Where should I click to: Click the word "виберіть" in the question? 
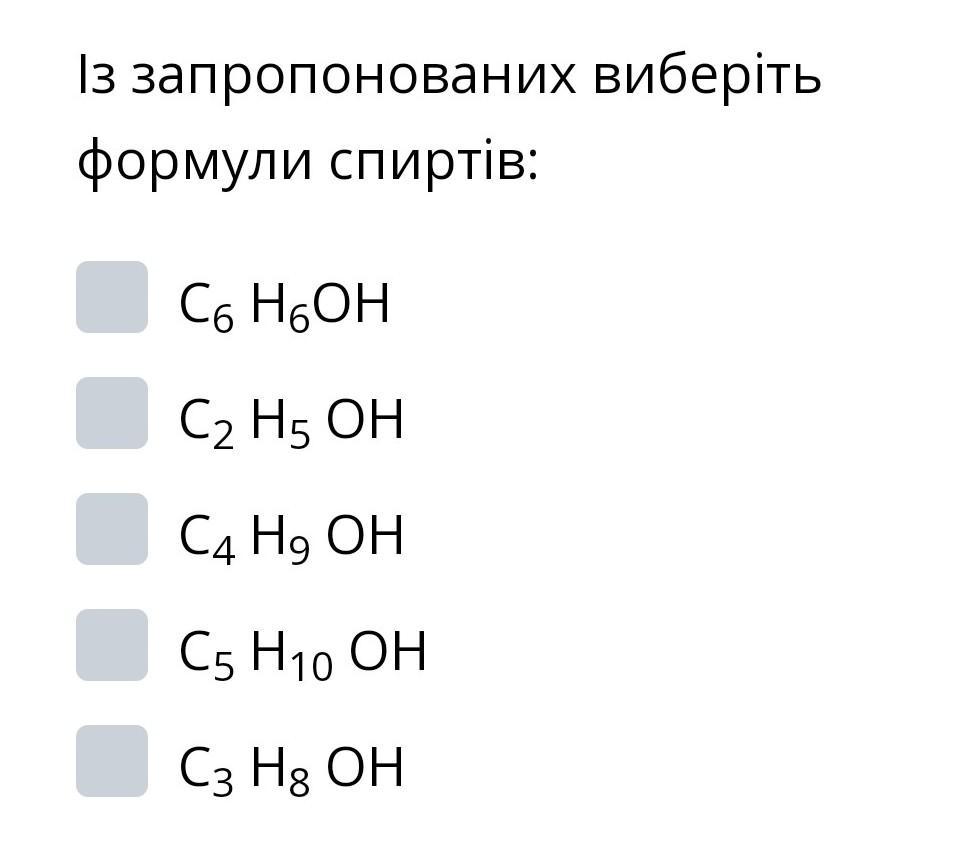(x=706, y=76)
